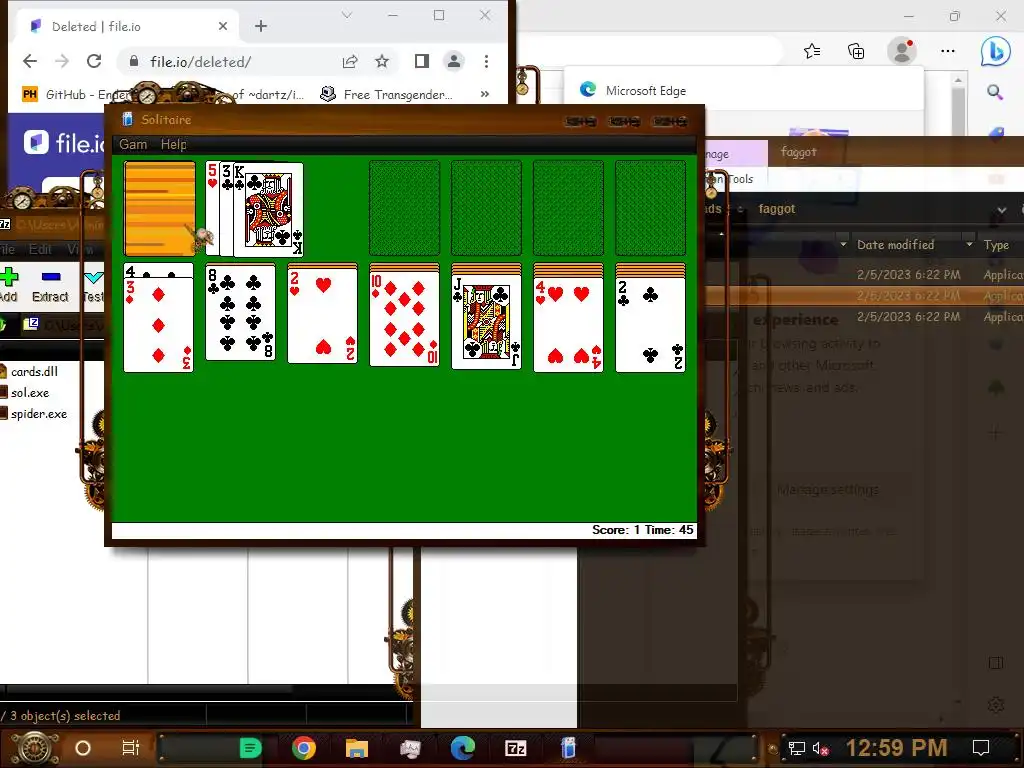The image size is (1024, 768).
Task: Open network tray icon
Action: [797, 748]
